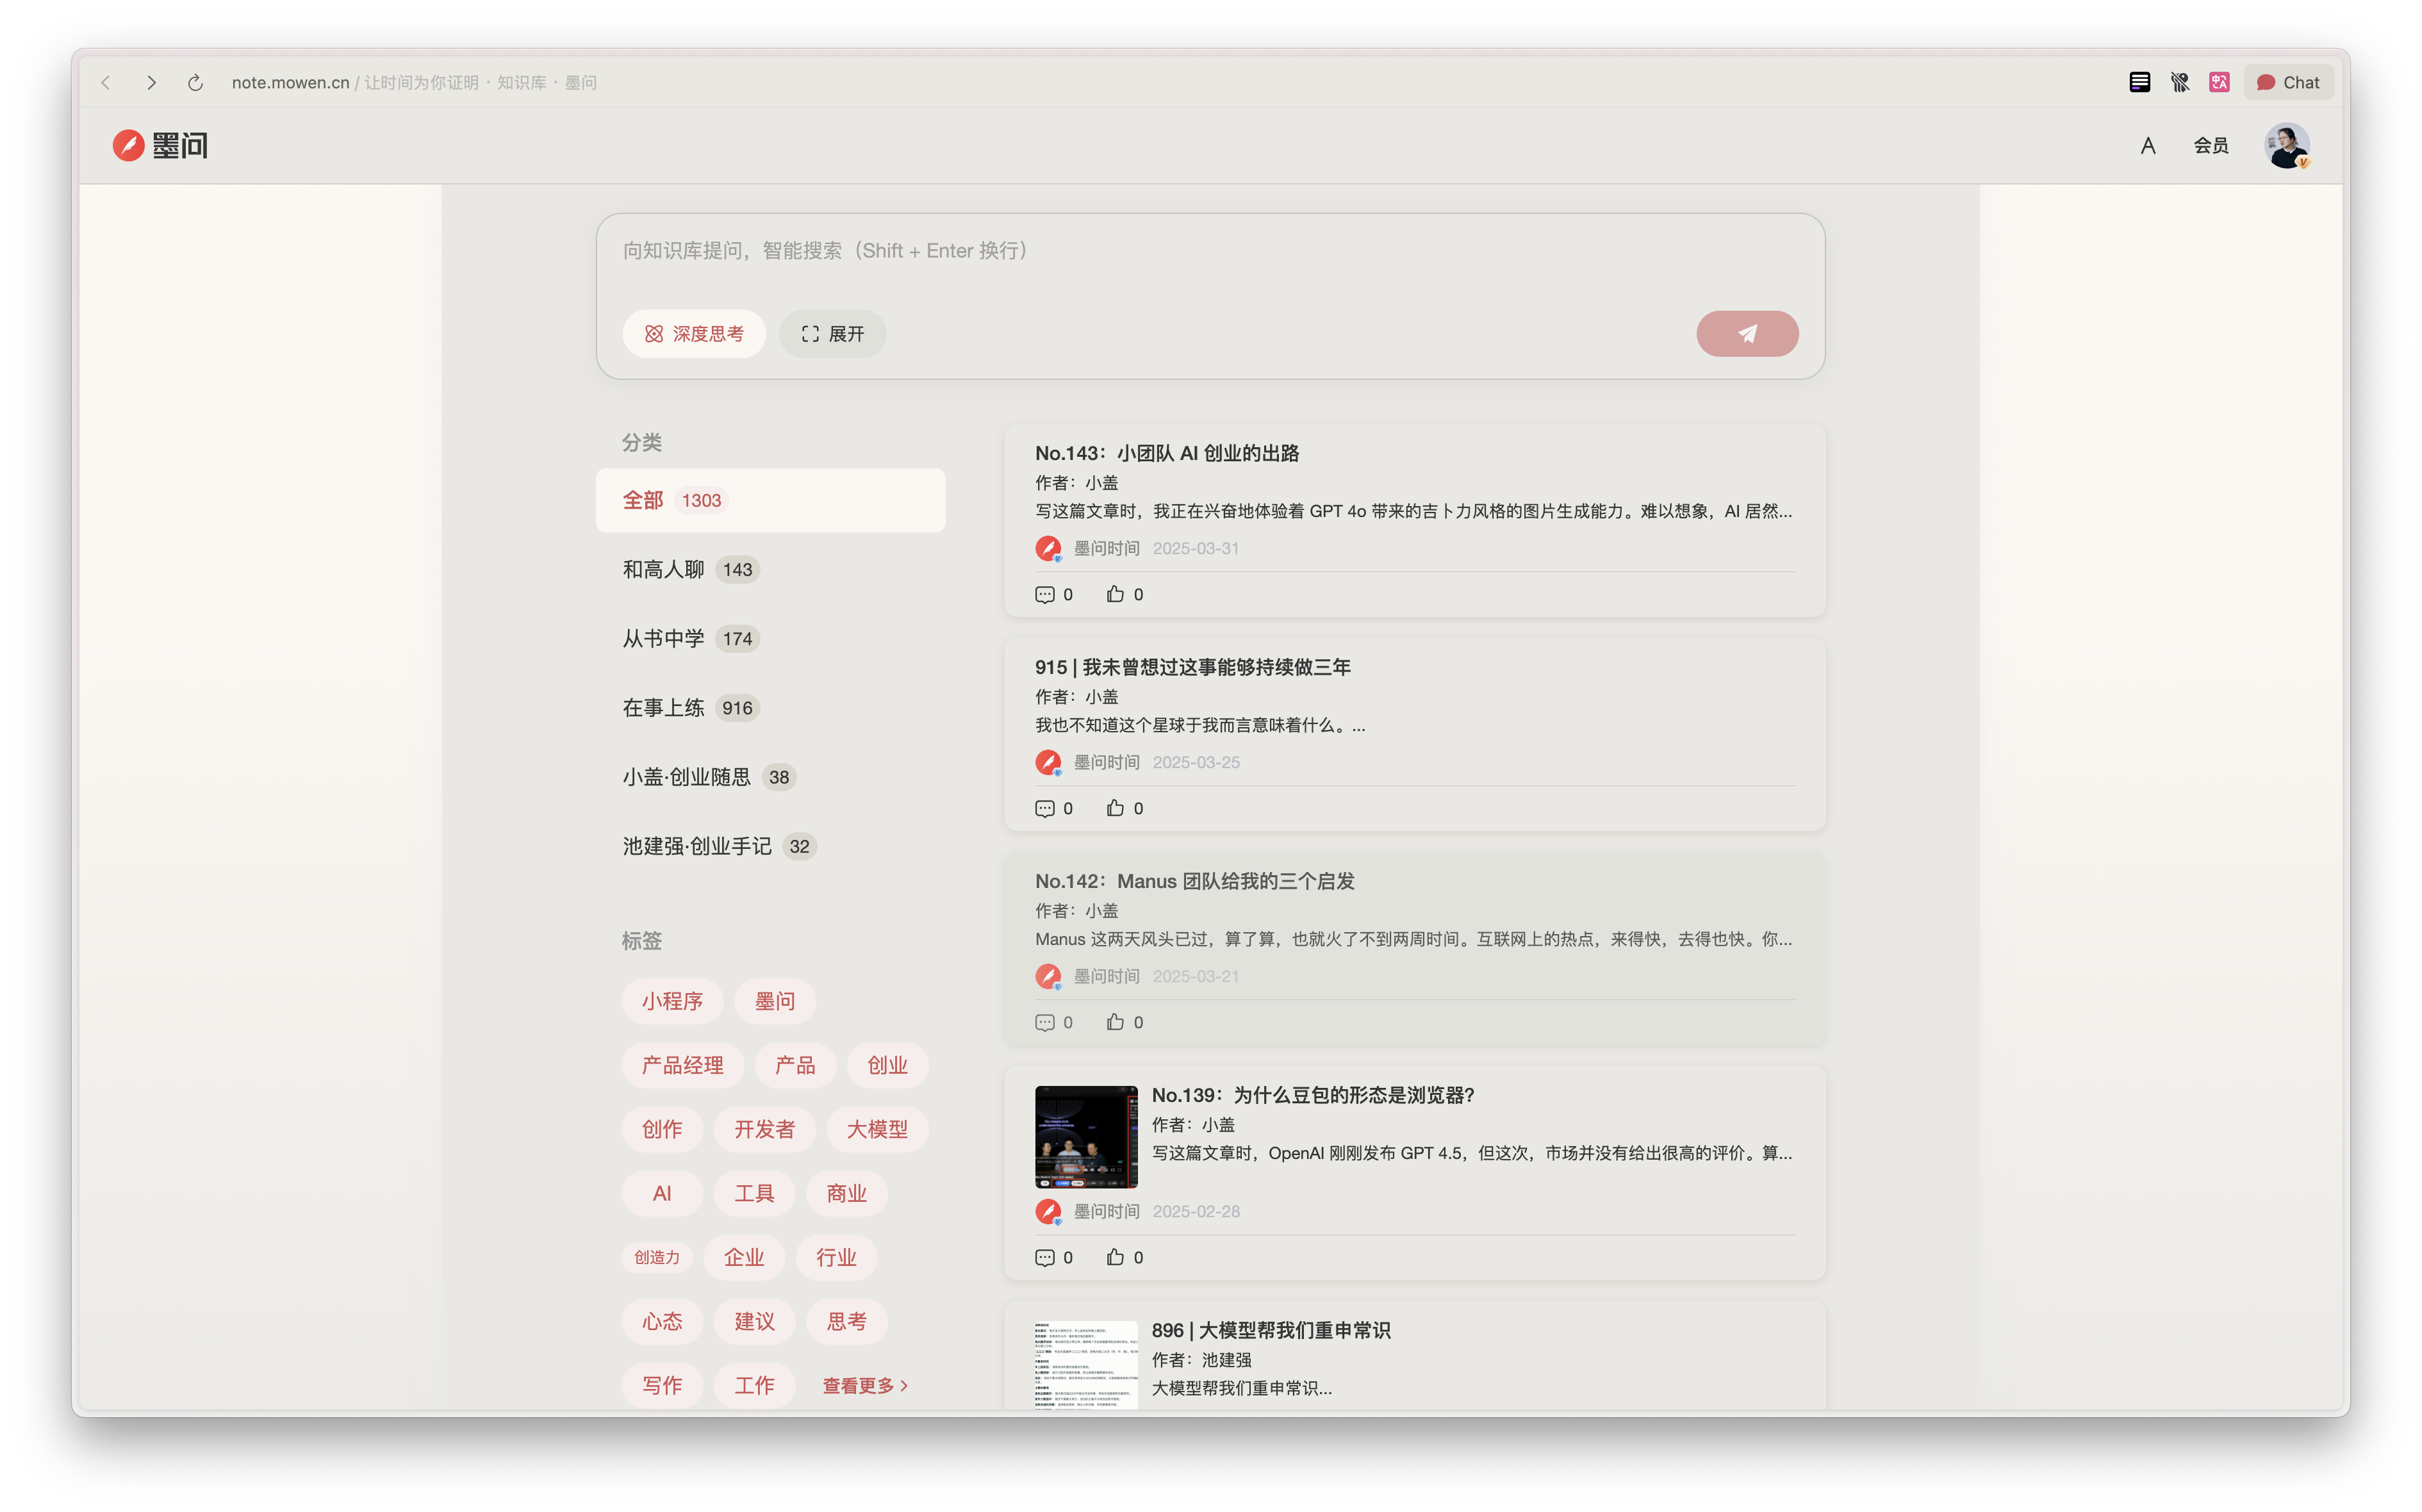
Task: Expand tags via 查看更多
Action: click(x=865, y=1385)
